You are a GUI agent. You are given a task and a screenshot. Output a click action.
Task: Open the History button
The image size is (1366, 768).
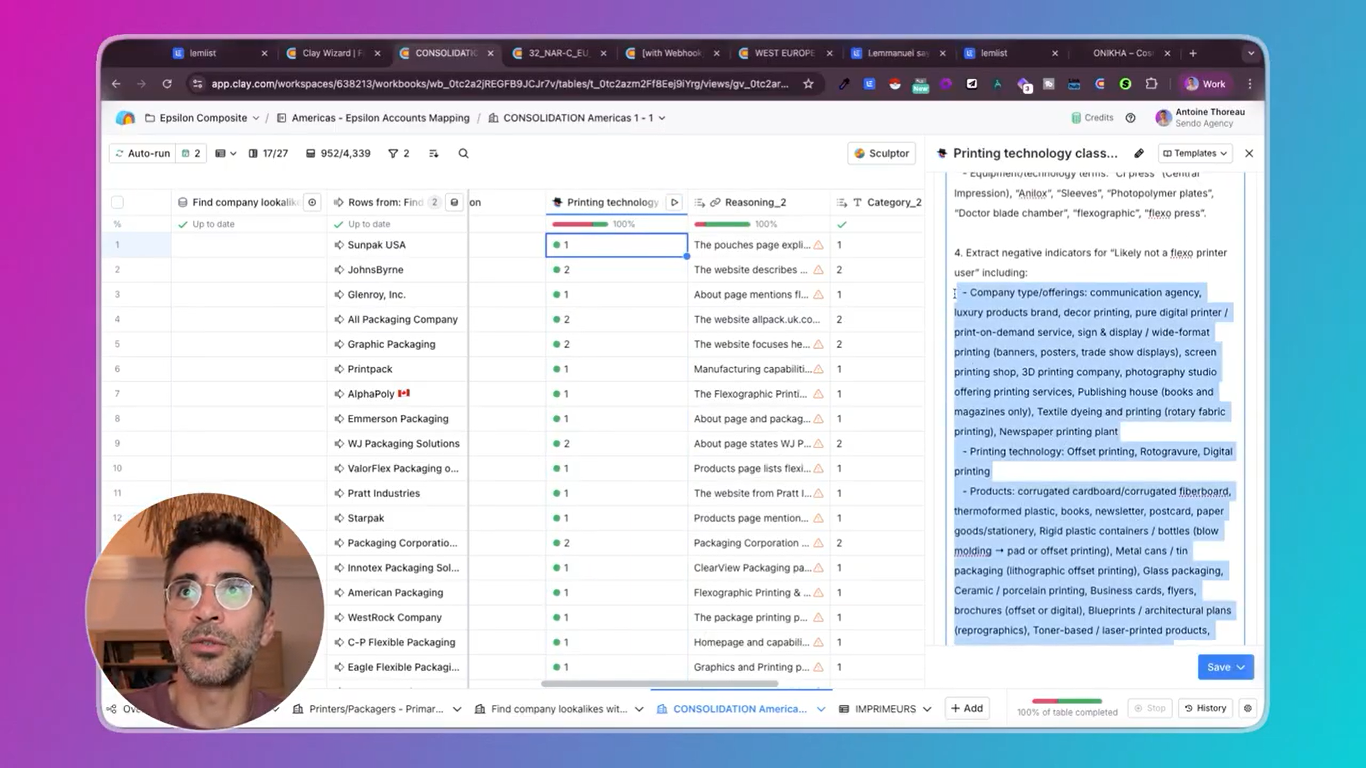1205,708
